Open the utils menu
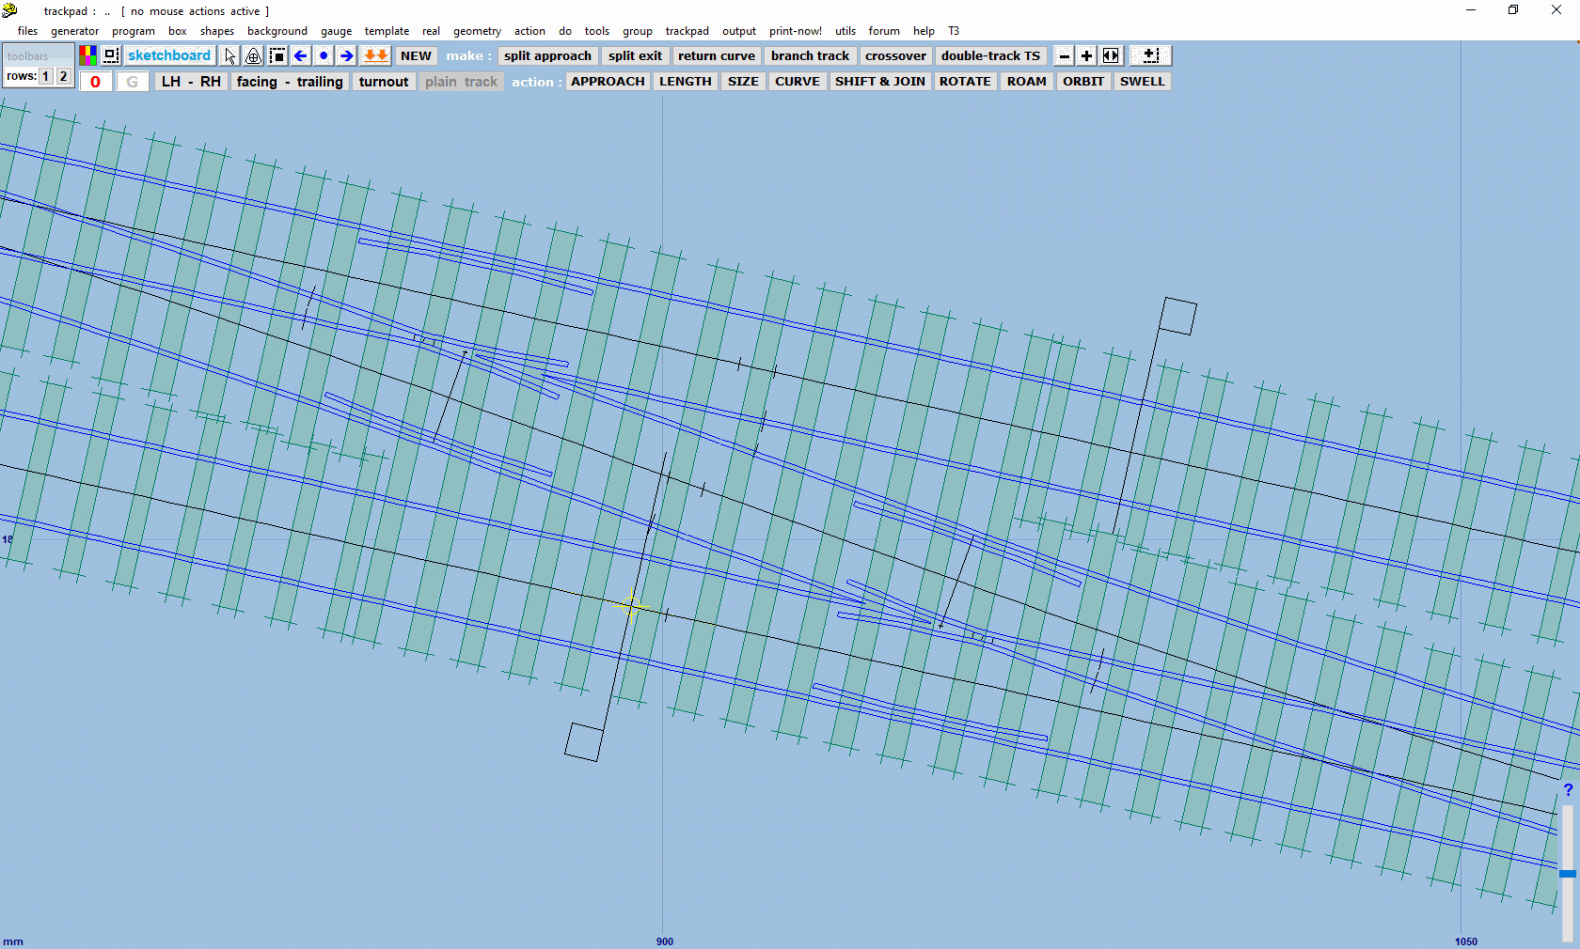The image size is (1580, 949). click(845, 31)
